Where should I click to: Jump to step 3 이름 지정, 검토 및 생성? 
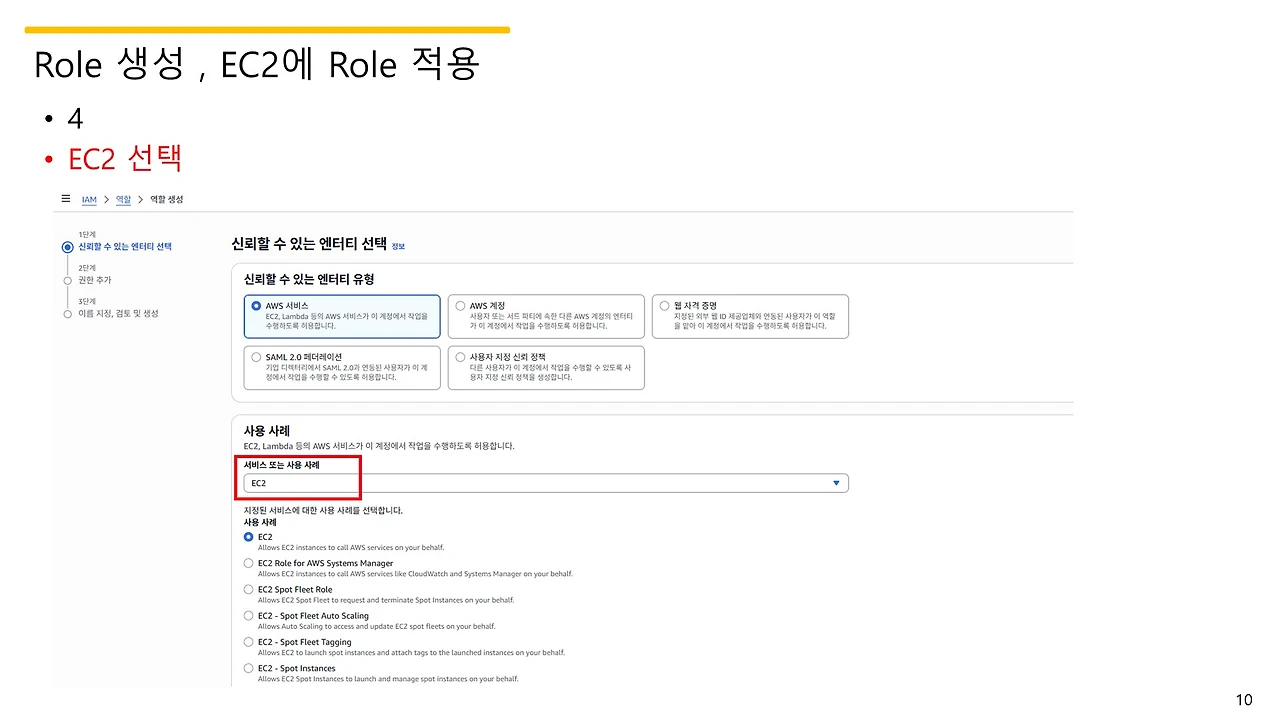click(x=118, y=313)
